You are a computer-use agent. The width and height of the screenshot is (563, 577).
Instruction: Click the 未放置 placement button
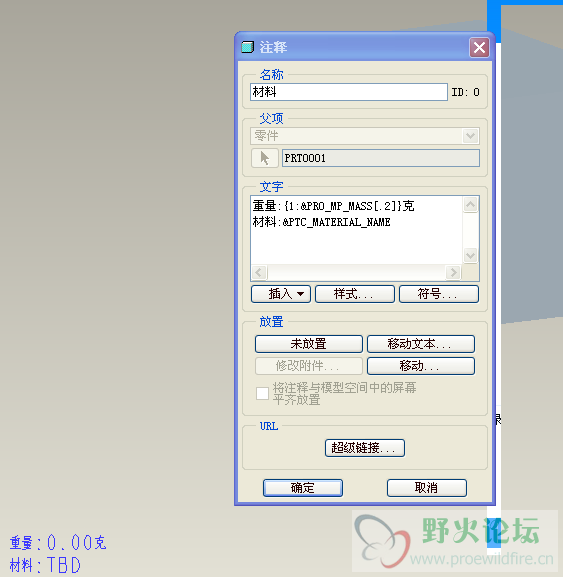pyautogui.click(x=309, y=344)
